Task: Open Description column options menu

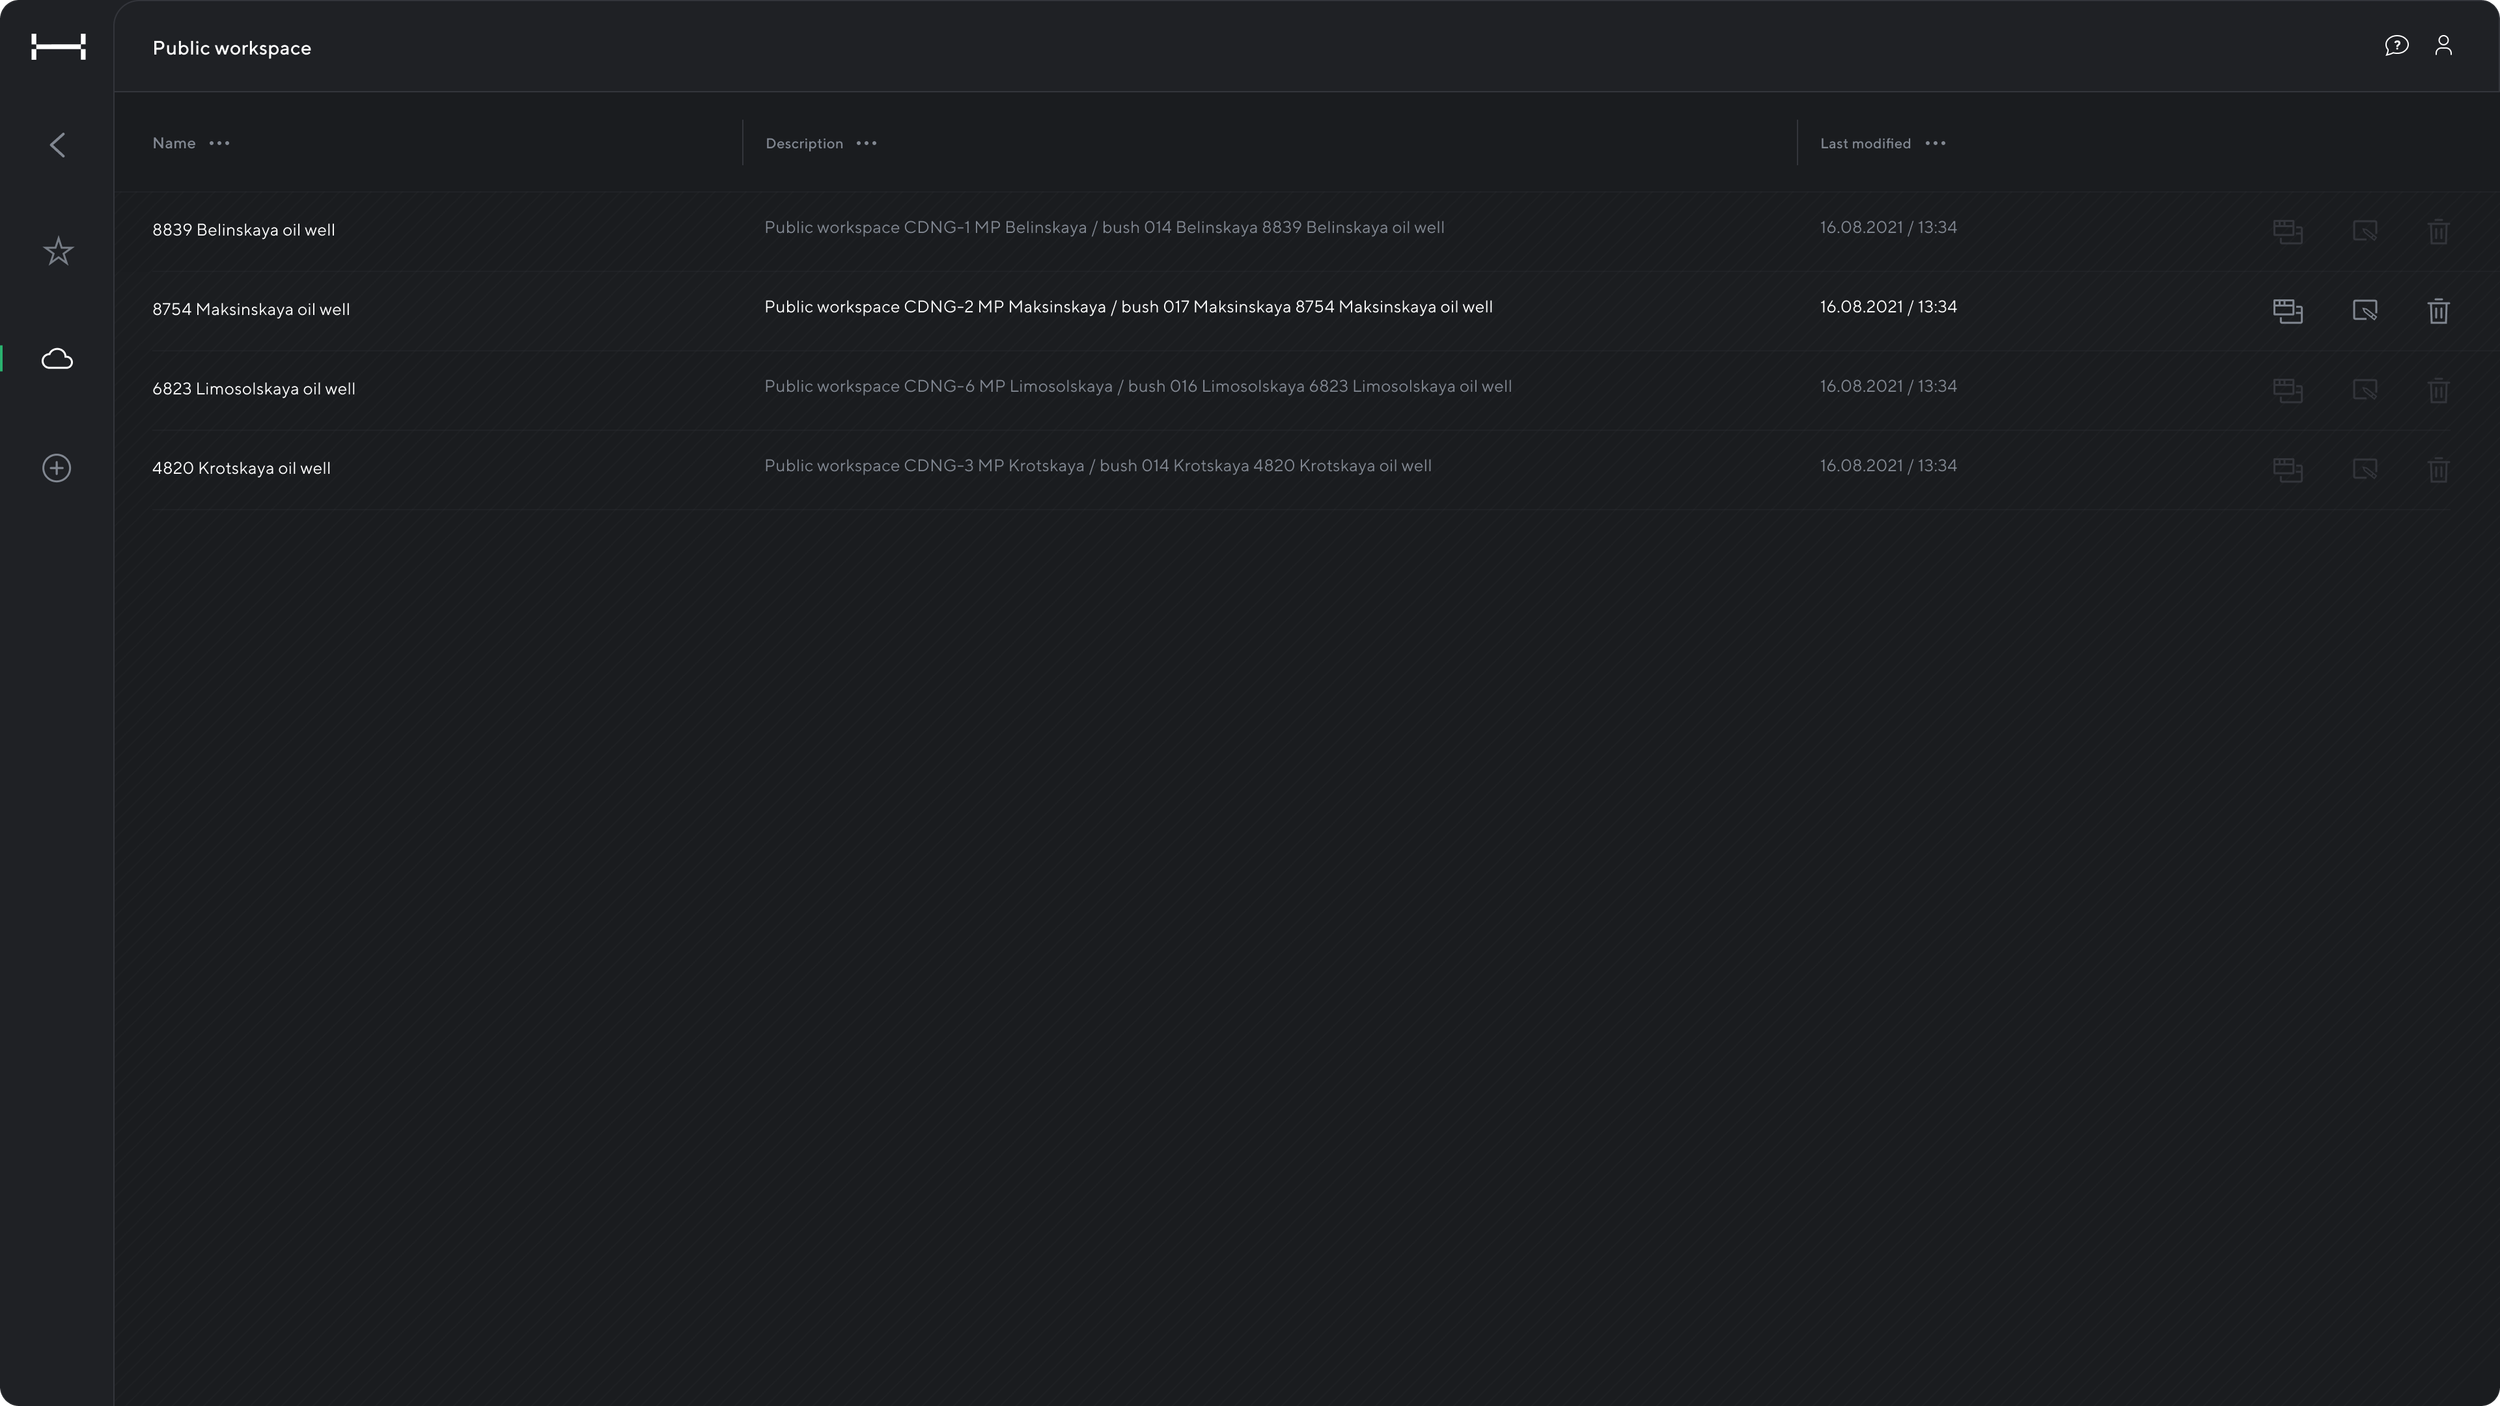Action: (x=866, y=144)
